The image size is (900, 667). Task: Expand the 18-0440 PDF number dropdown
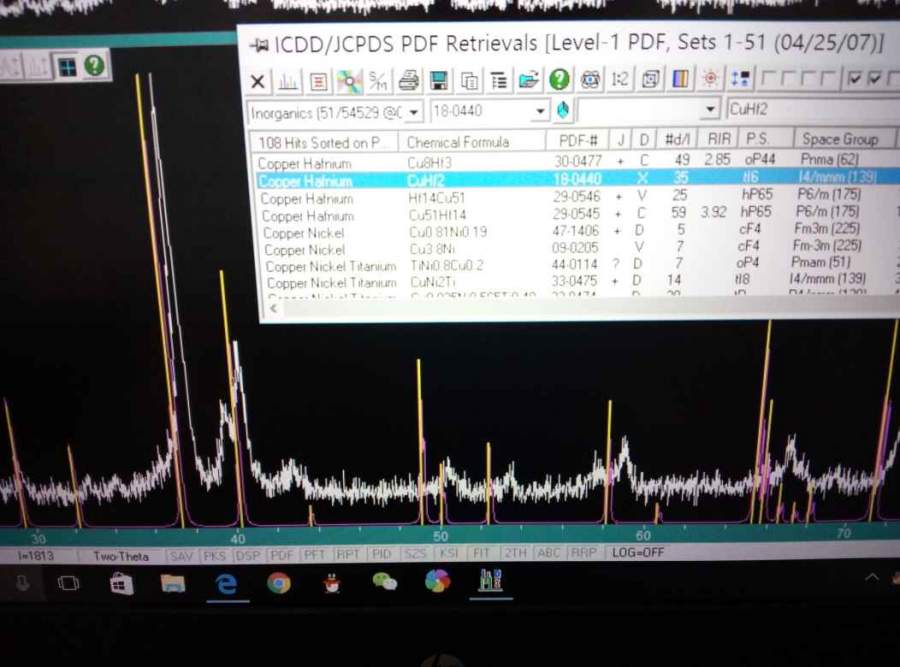coord(540,111)
